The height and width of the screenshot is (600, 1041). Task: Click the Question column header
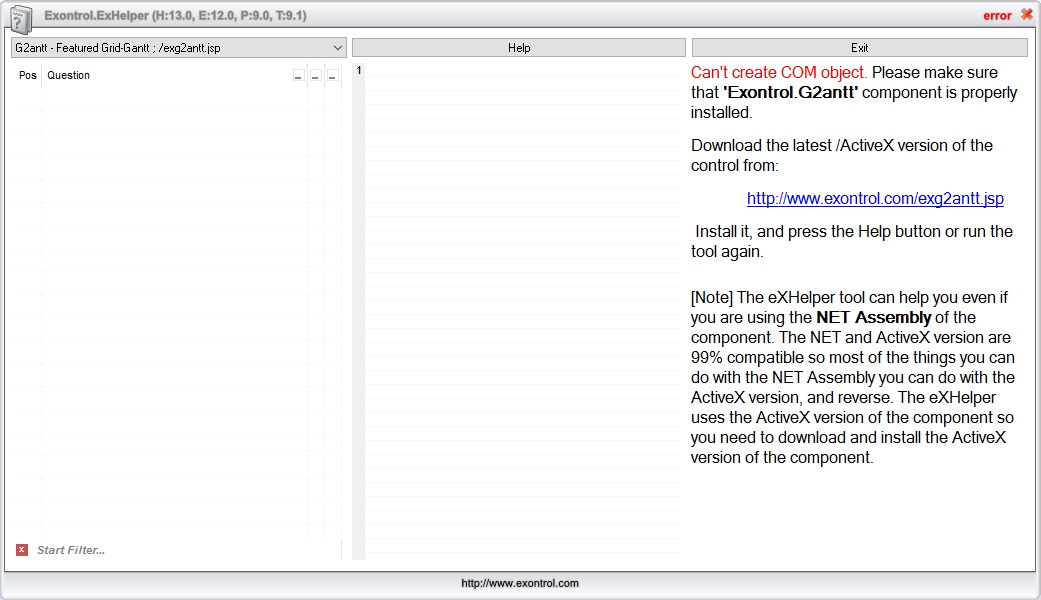tap(68, 76)
